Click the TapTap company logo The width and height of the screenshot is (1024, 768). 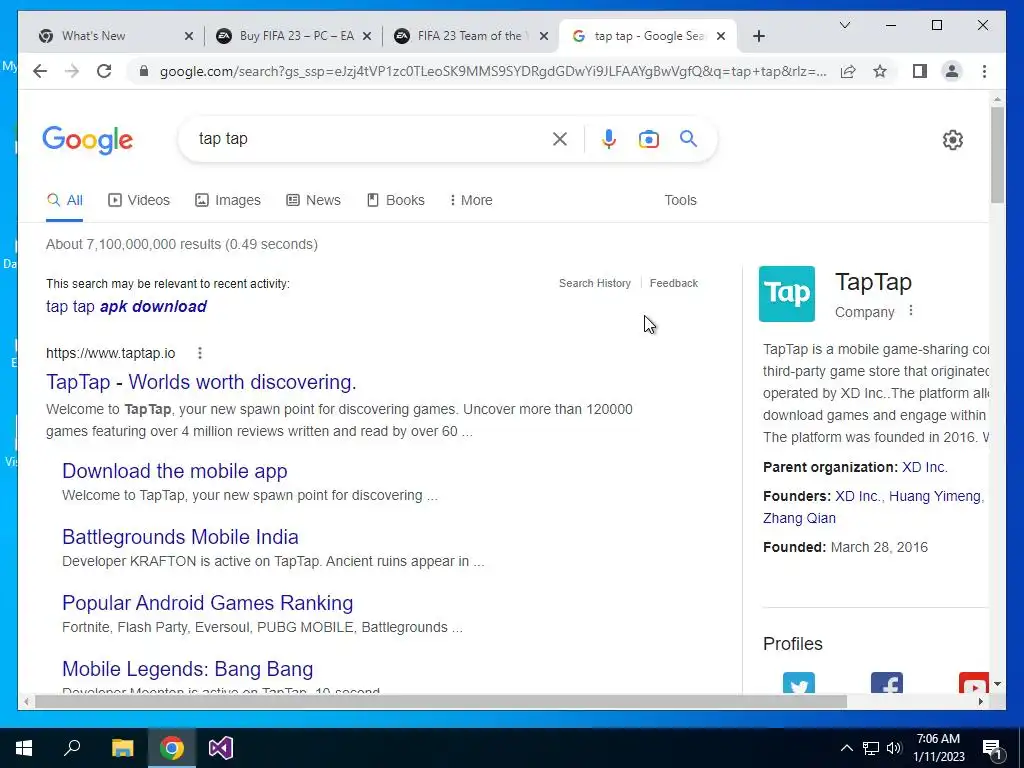pyautogui.click(x=786, y=293)
